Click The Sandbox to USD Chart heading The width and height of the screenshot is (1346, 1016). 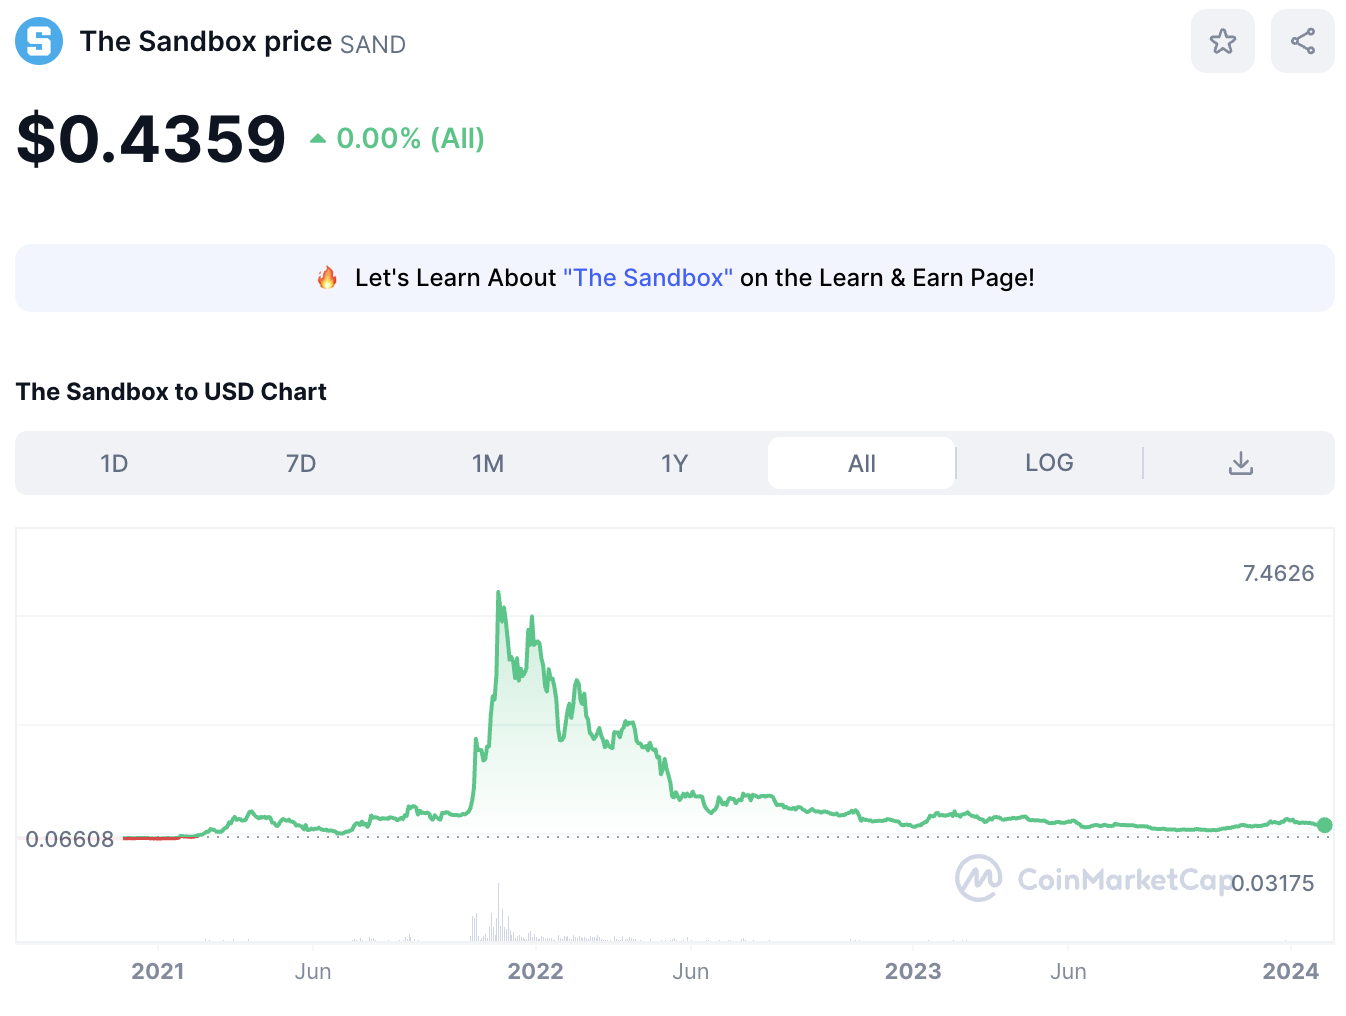(x=171, y=392)
